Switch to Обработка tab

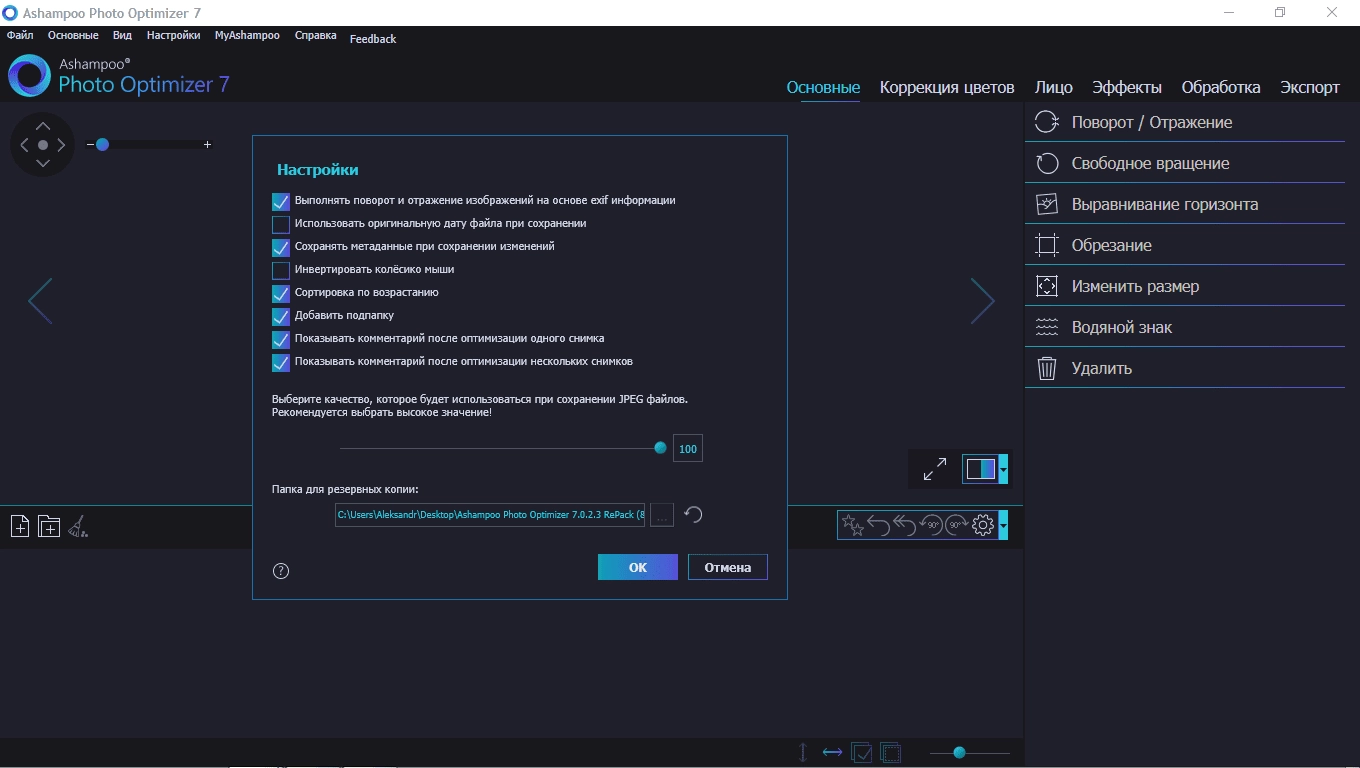(x=1221, y=87)
